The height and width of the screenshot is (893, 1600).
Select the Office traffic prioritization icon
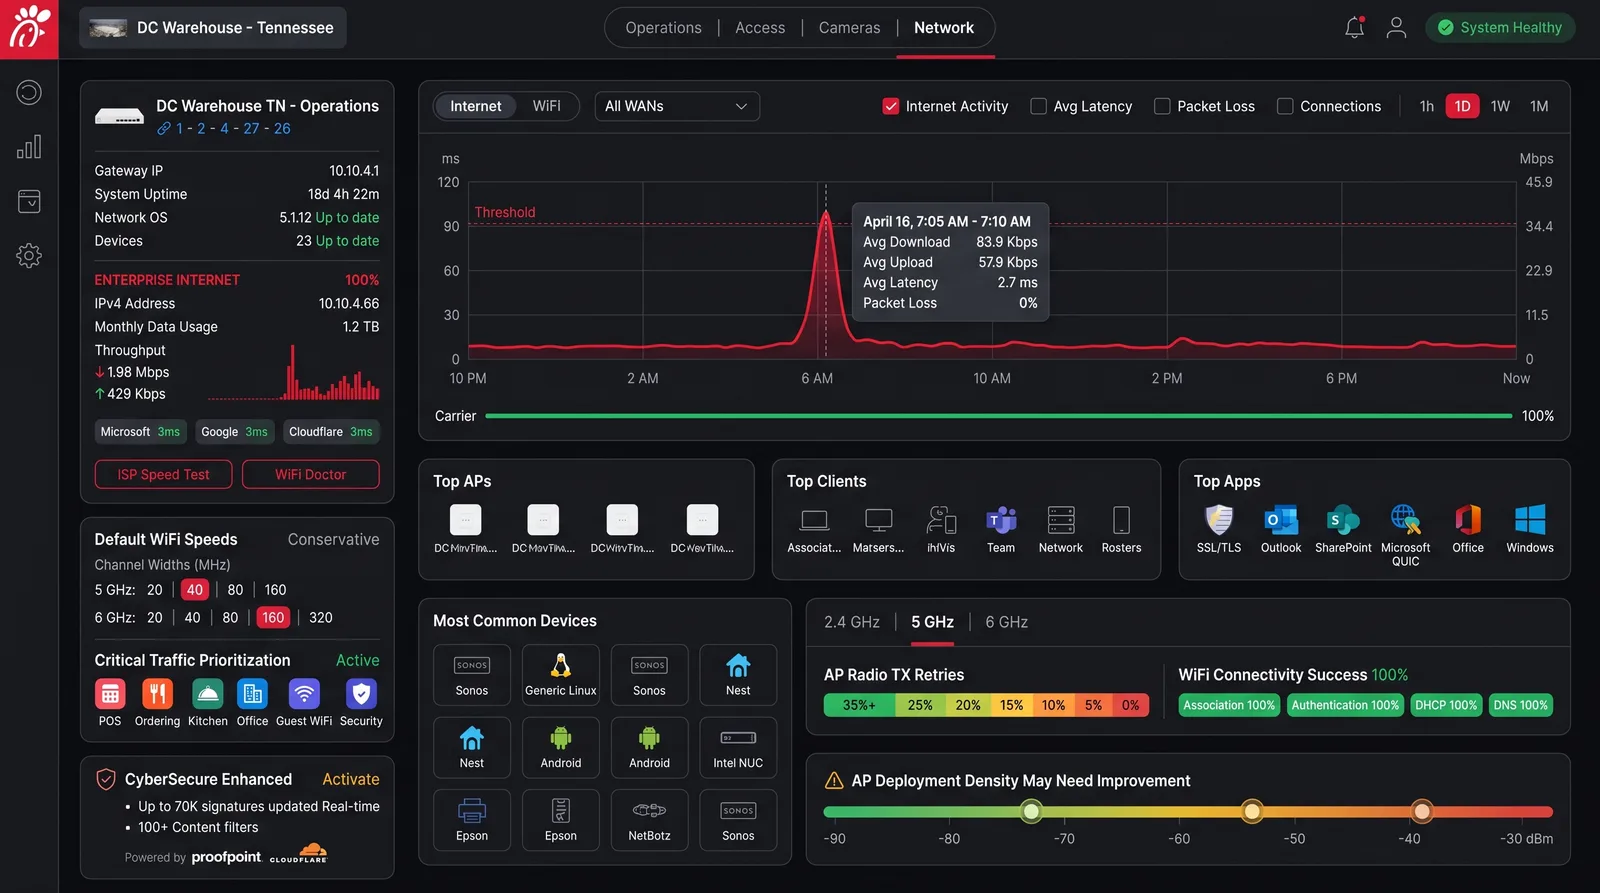point(252,693)
